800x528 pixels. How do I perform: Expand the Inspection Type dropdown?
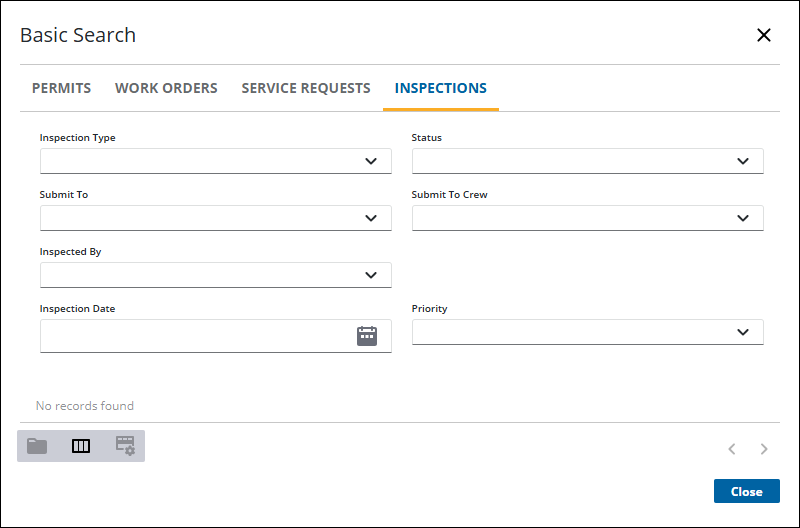coord(371,161)
